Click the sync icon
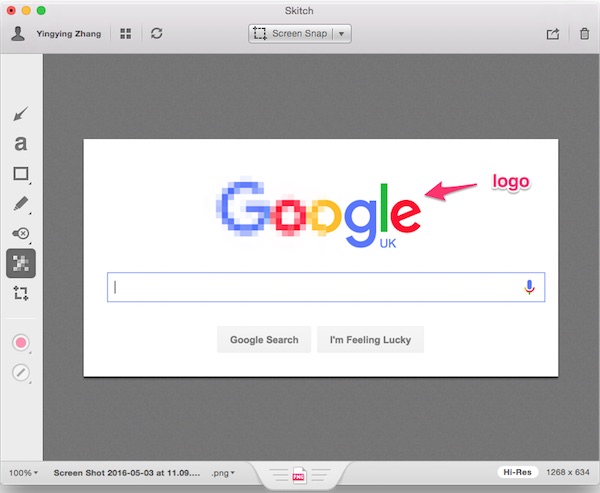Viewport: 600px width, 493px height. [157, 33]
